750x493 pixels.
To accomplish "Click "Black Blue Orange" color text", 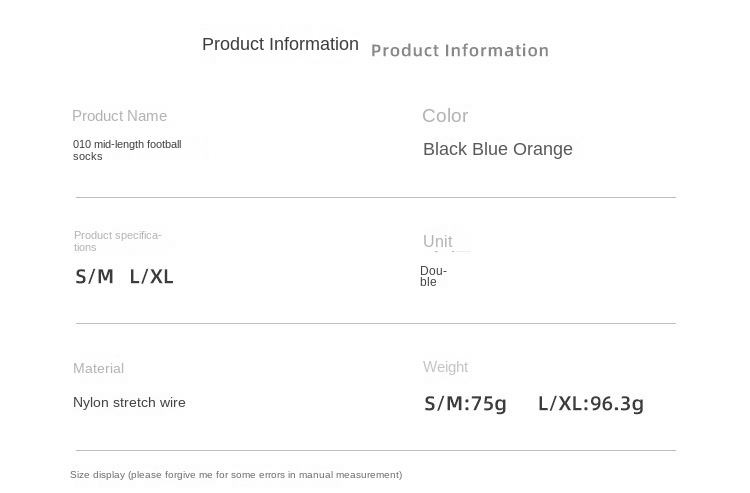I will click(x=498, y=149).
